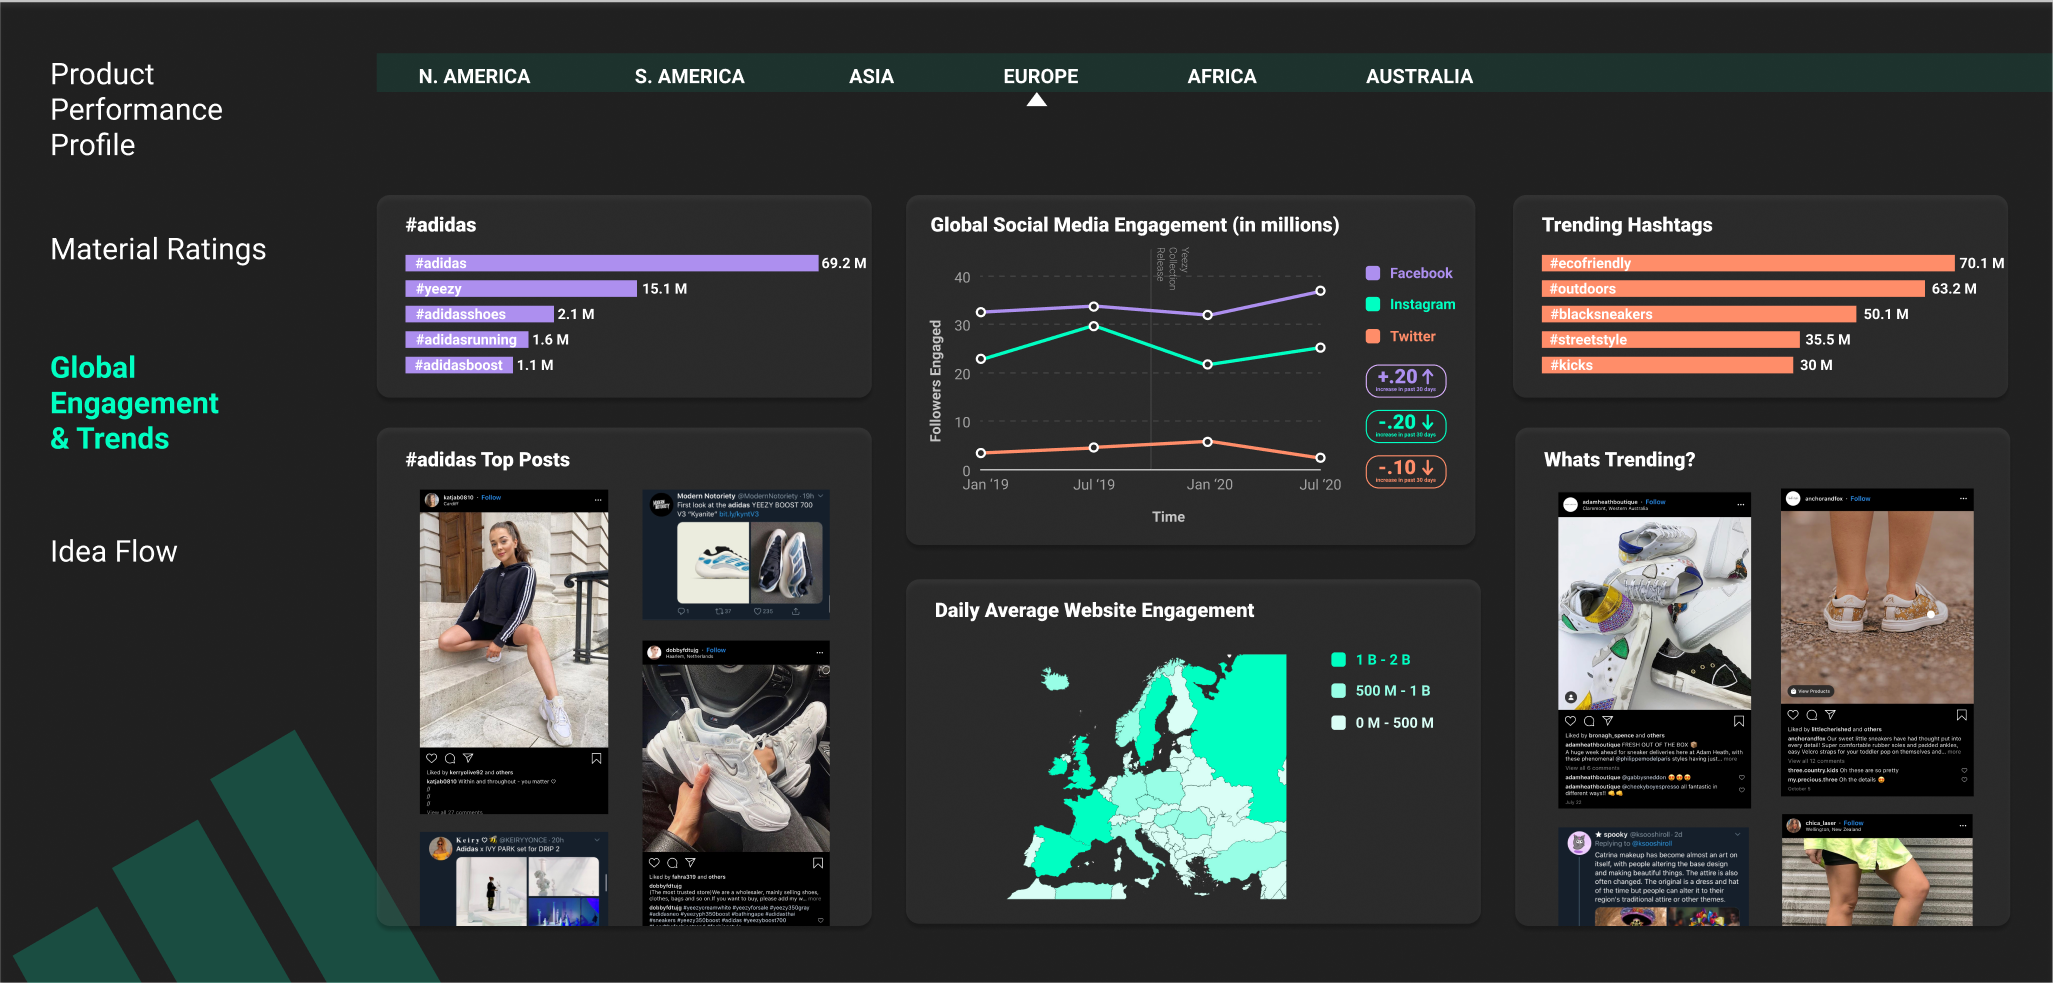Click tagged-people icon on adamheathboutique photo
This screenshot has height=983, width=2053.
point(1571,697)
